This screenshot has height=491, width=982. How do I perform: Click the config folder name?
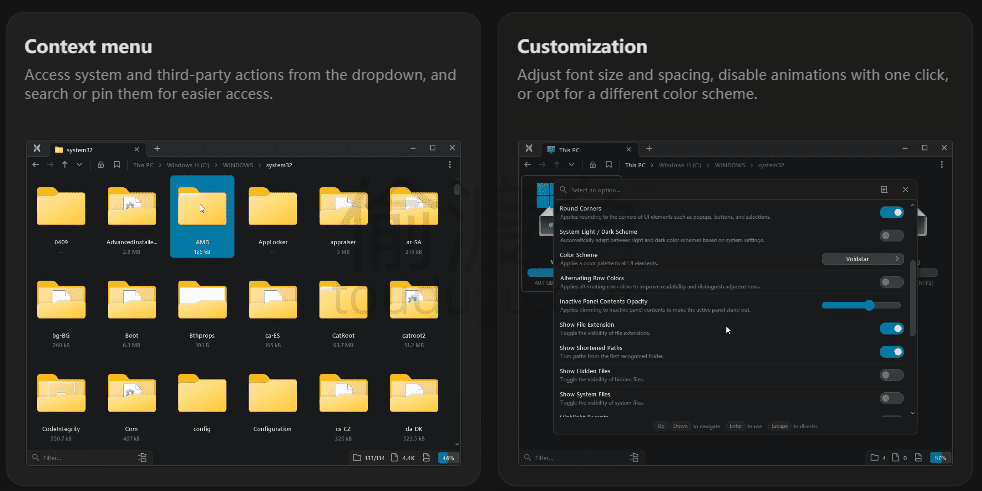[202, 429]
